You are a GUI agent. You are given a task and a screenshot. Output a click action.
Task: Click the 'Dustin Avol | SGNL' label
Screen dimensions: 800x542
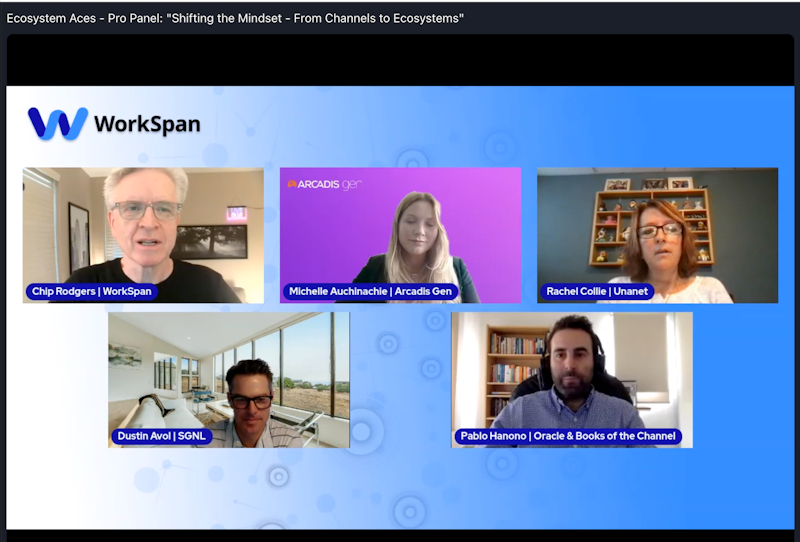[161, 436]
